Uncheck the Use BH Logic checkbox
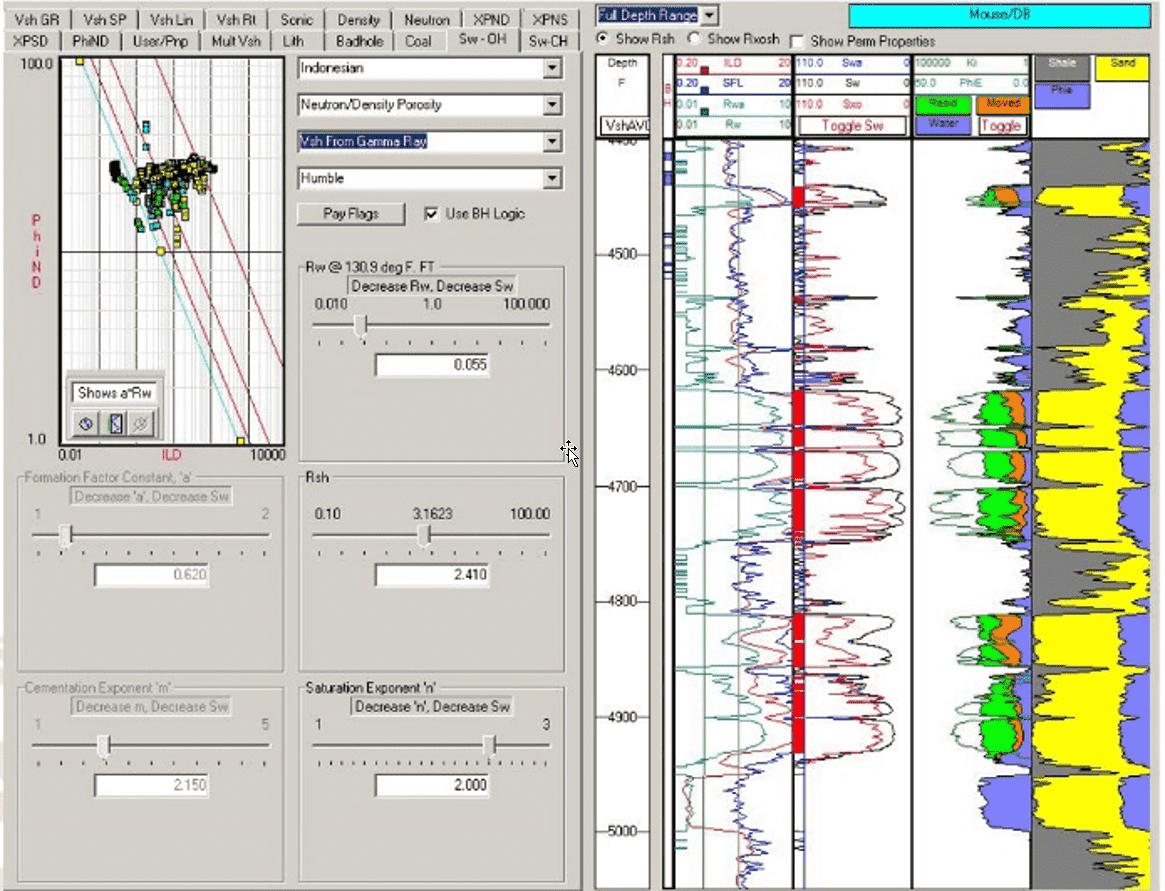 tap(431, 213)
